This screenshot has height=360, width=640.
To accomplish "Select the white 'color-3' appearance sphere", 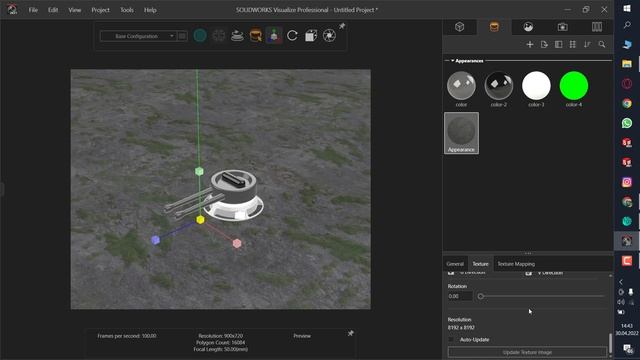I will tap(536, 86).
